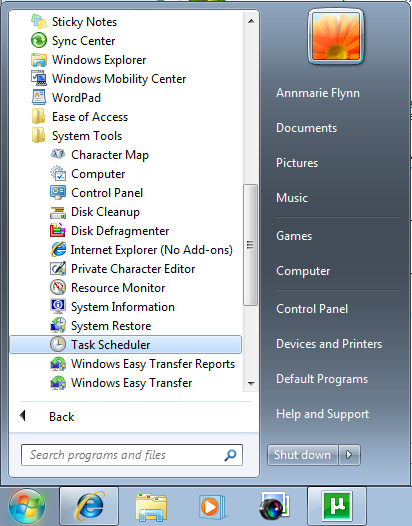The image size is (412, 526).
Task: Open the camera lens taskbar app
Action: pyautogui.click(x=274, y=506)
